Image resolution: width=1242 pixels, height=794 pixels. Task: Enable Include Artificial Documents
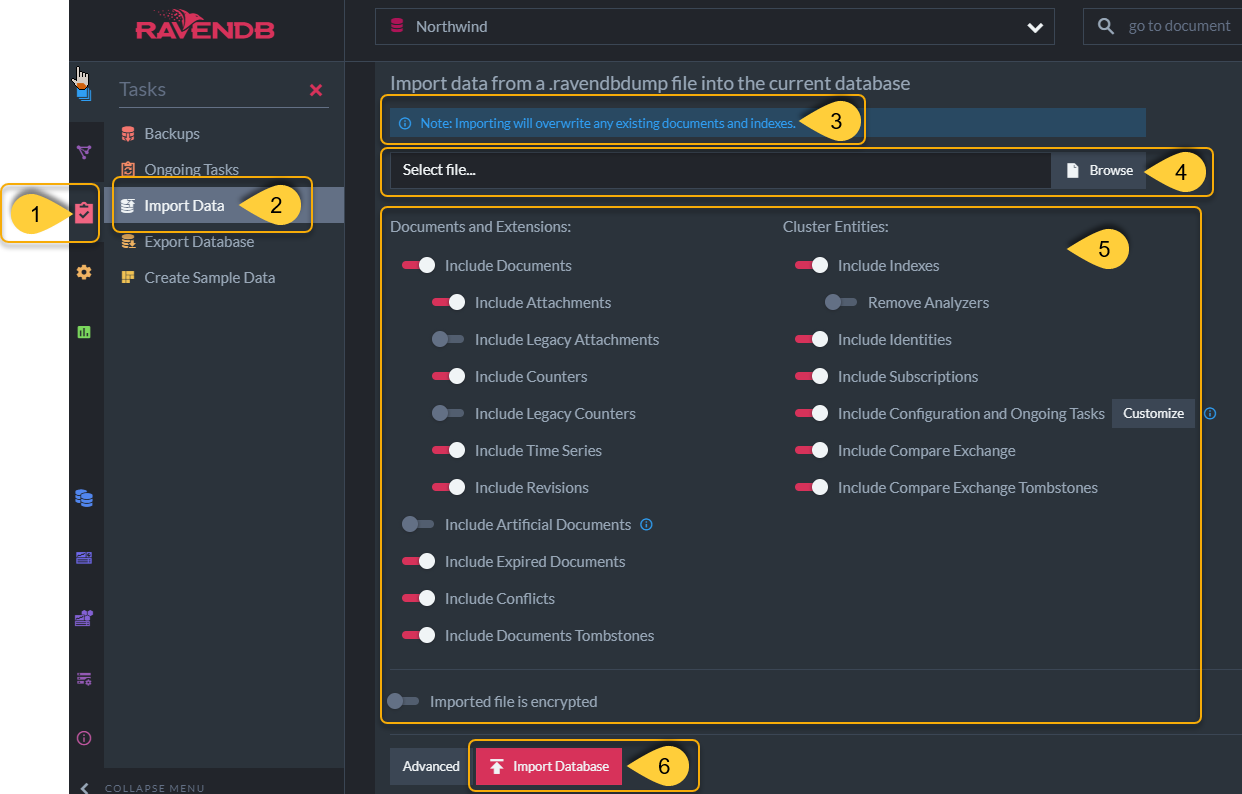point(418,524)
